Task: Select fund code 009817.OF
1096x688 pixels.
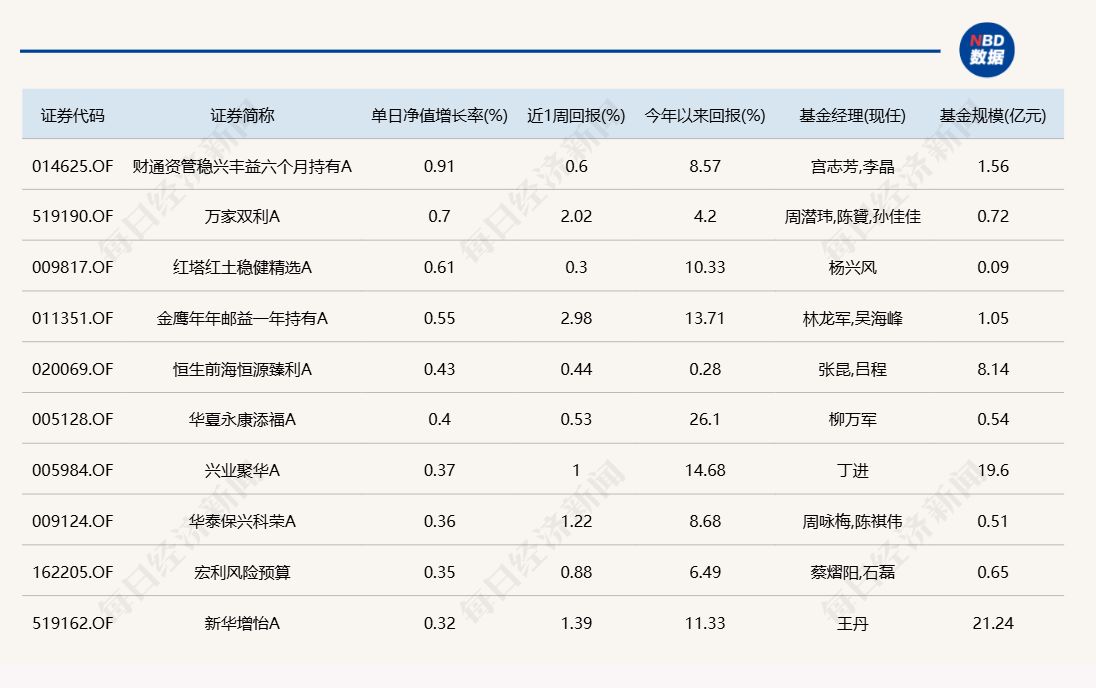Action: [x=73, y=267]
